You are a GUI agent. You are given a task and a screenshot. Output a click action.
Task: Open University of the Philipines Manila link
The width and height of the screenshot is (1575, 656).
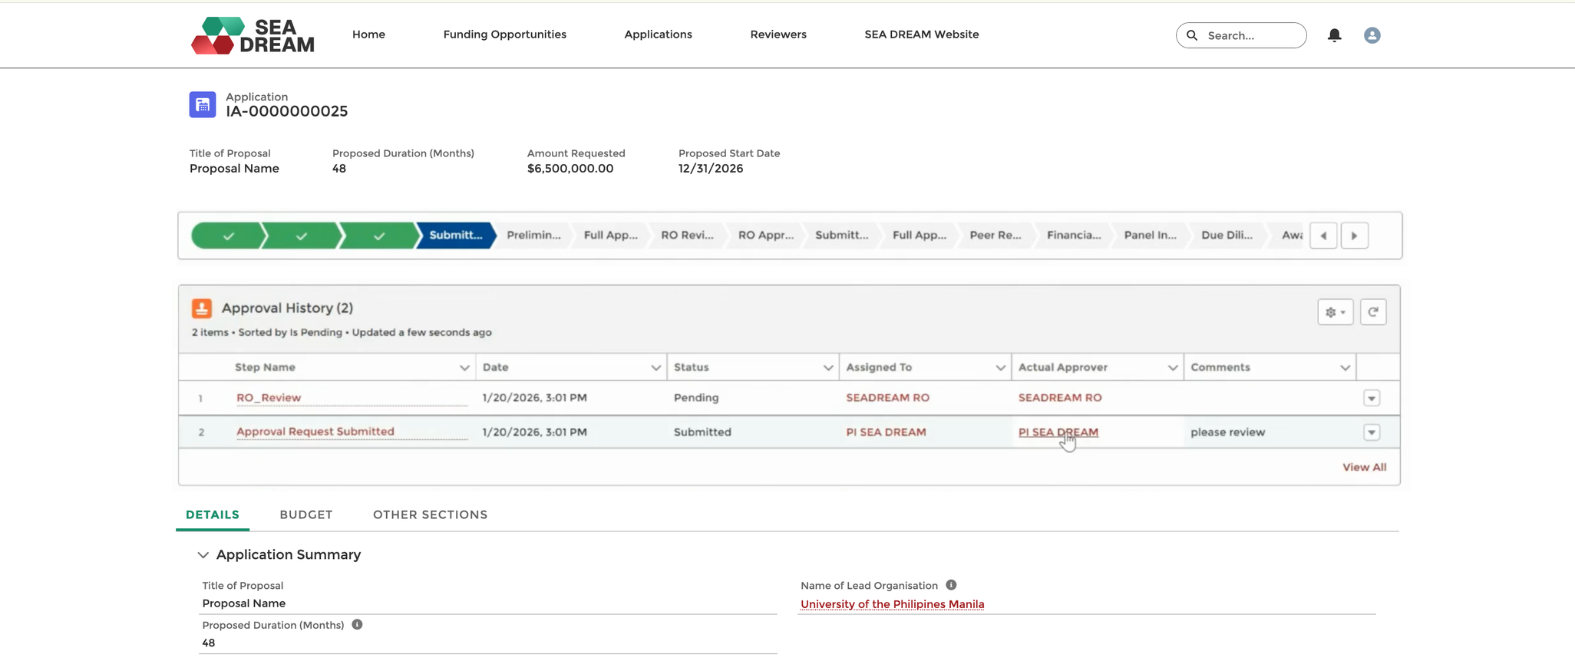892,605
